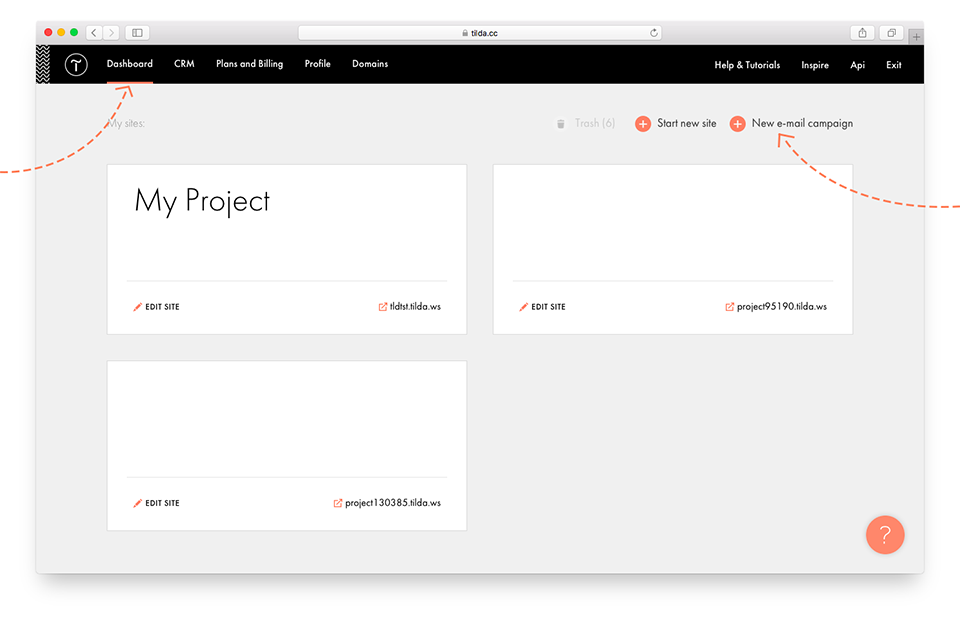Screen dimensions: 960x625
Task: Open the Dashboard tab
Action: pos(130,64)
